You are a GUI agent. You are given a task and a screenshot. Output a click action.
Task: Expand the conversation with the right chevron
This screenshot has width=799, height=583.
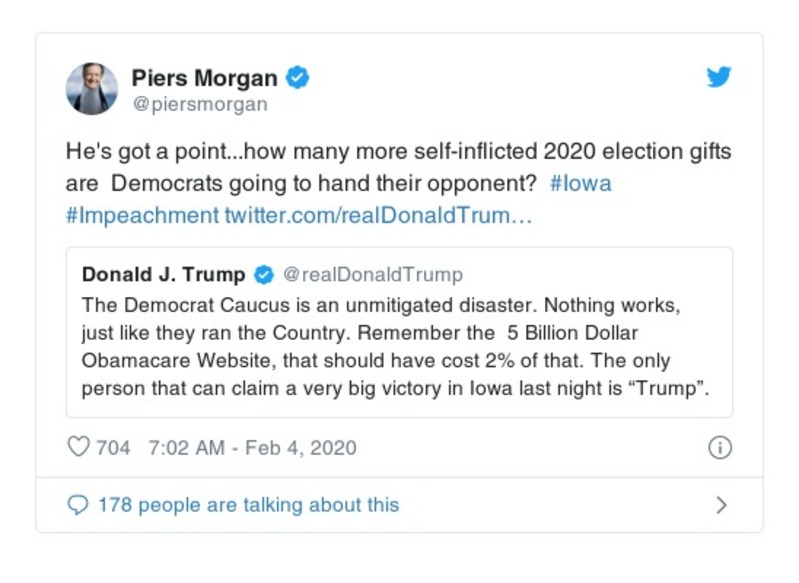721,505
